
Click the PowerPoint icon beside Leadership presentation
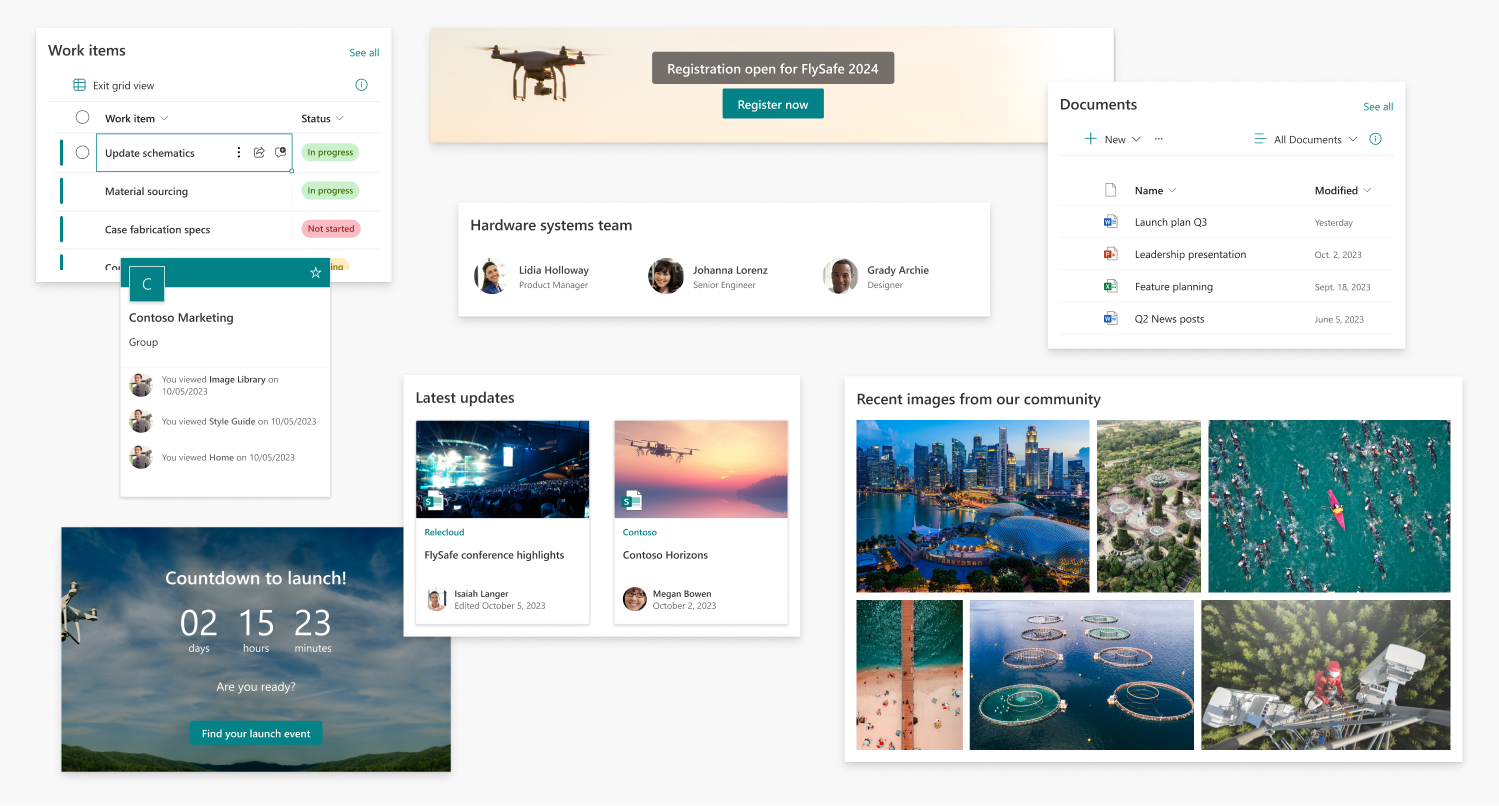1110,254
